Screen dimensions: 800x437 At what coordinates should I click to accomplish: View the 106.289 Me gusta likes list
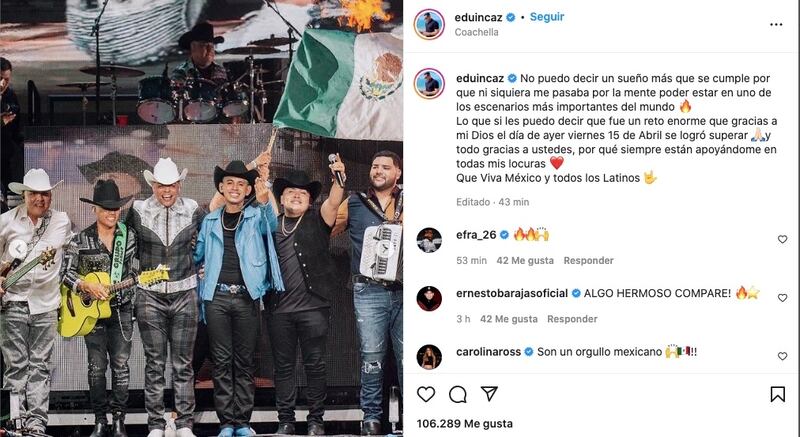[x=465, y=424]
